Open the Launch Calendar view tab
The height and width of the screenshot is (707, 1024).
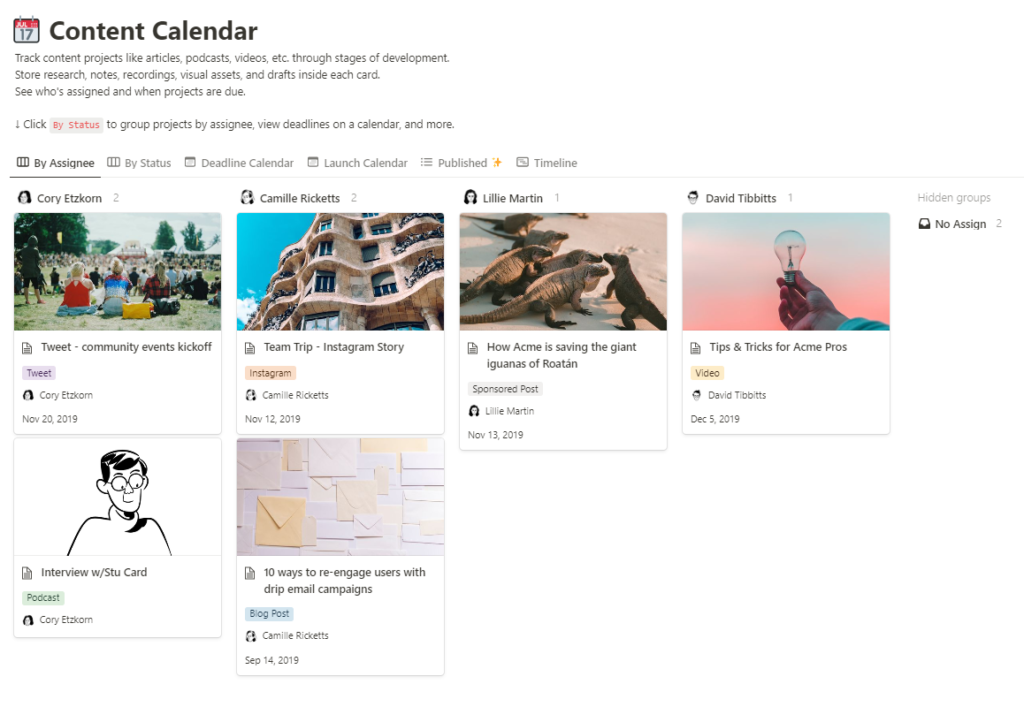[357, 163]
